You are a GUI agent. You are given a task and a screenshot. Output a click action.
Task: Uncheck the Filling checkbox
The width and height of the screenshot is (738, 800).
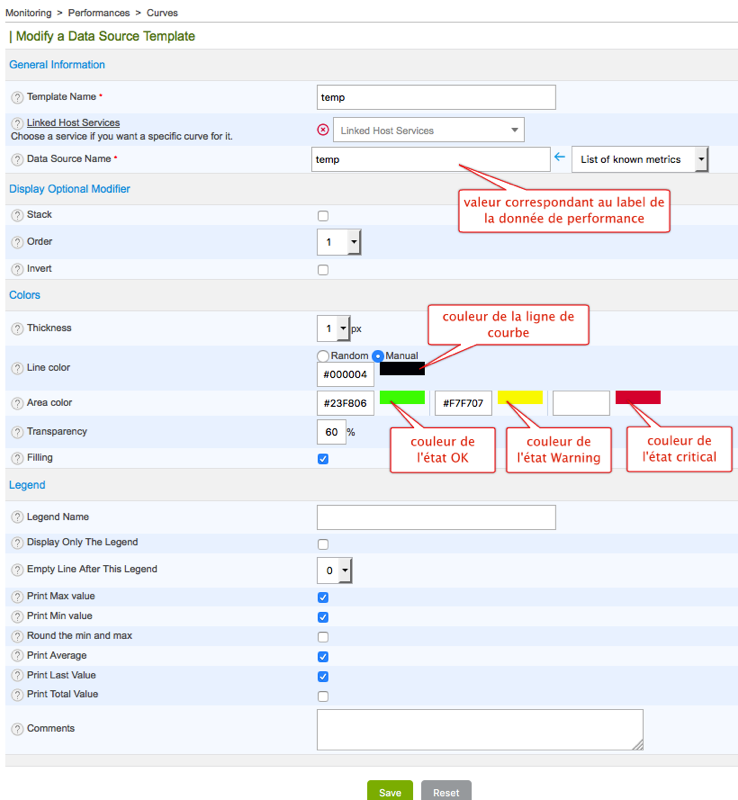[x=322, y=459]
